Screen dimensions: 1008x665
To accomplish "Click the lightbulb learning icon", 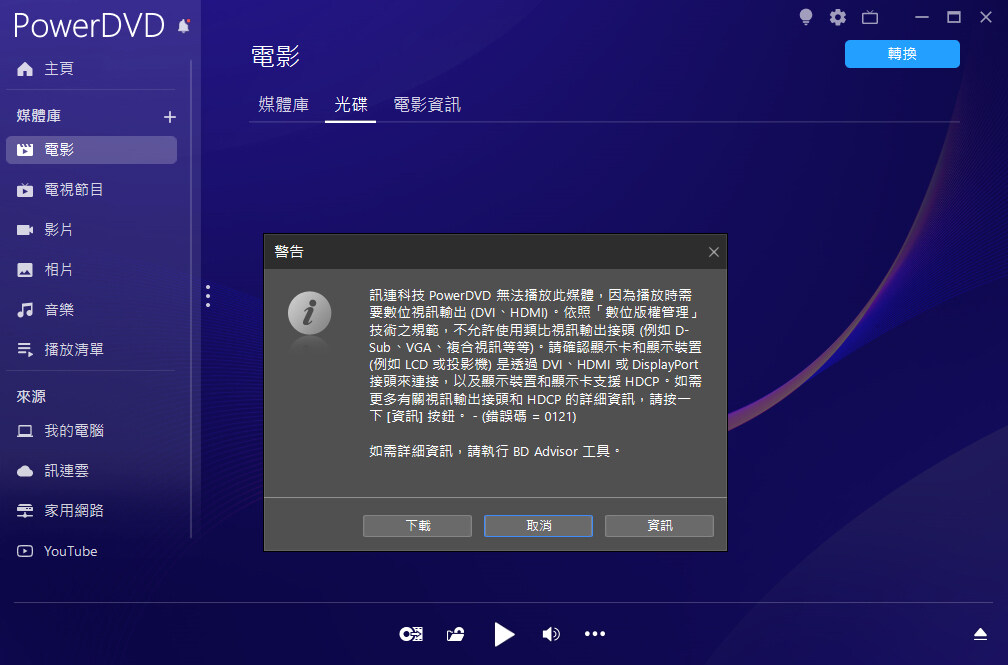I will pyautogui.click(x=805, y=17).
